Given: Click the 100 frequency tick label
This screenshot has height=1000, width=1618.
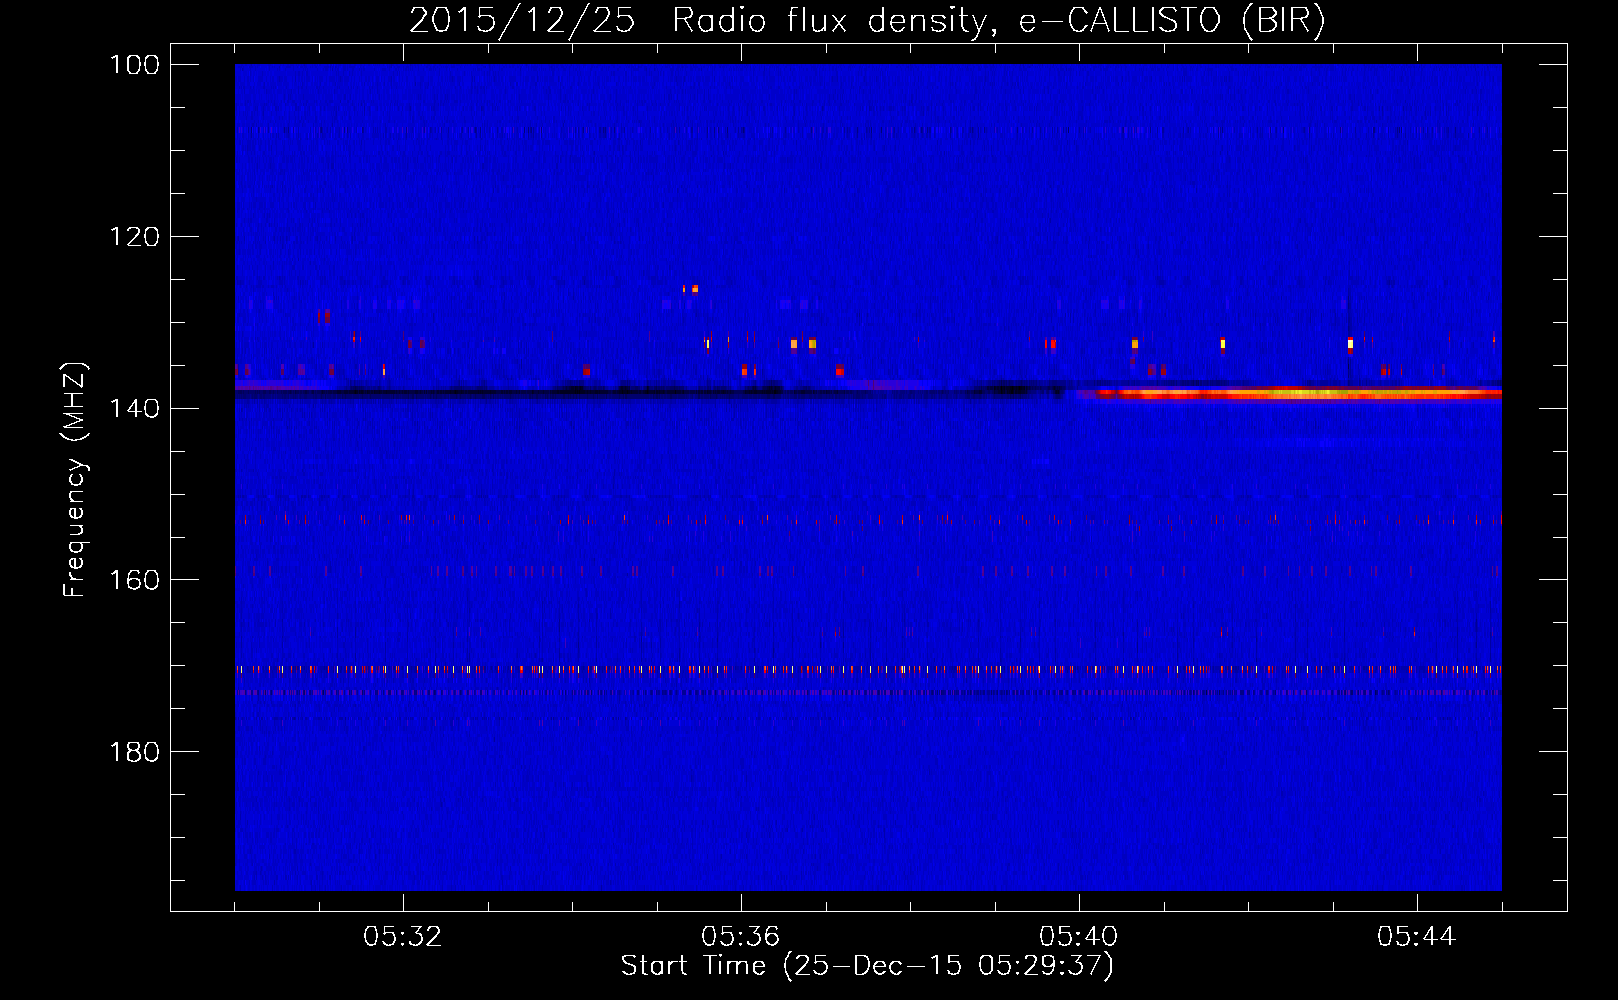Looking at the screenshot, I should tap(133, 65).
